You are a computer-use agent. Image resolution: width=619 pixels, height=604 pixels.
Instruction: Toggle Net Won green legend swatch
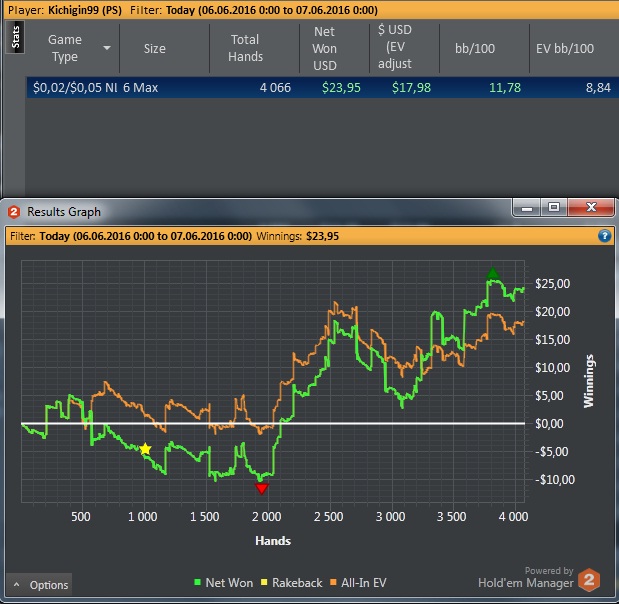tap(198, 582)
